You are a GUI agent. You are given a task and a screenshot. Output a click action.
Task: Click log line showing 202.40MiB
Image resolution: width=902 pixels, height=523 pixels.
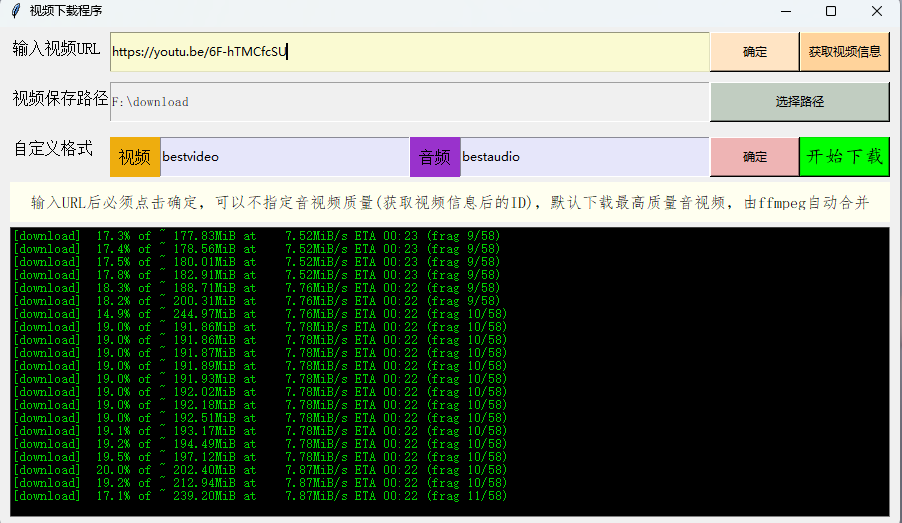260,470
